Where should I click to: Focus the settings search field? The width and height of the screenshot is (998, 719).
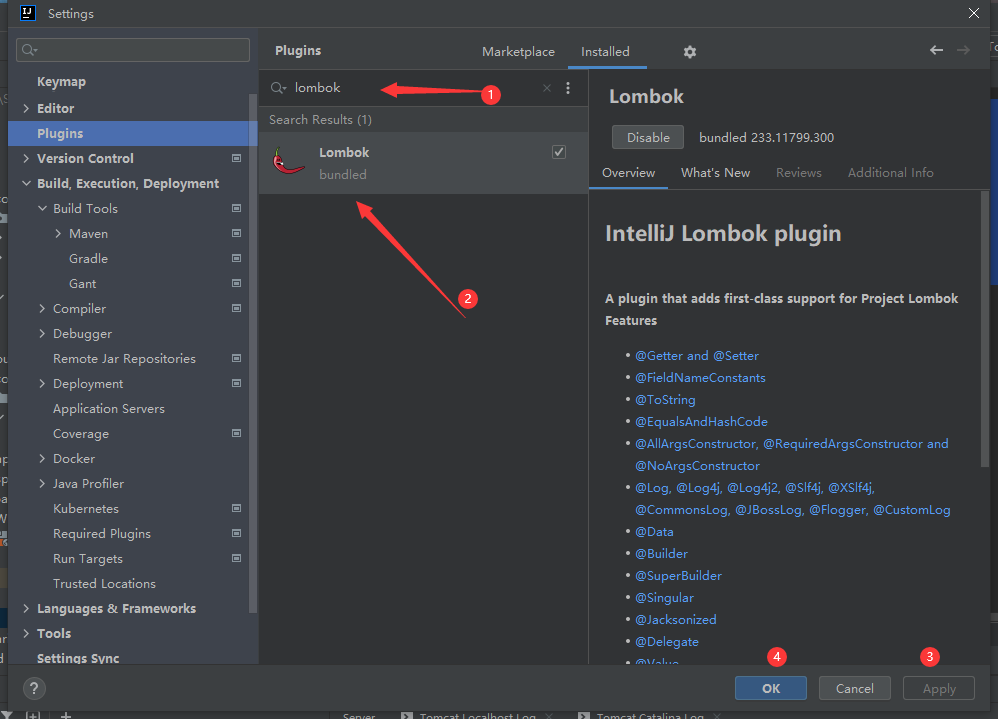[132, 50]
